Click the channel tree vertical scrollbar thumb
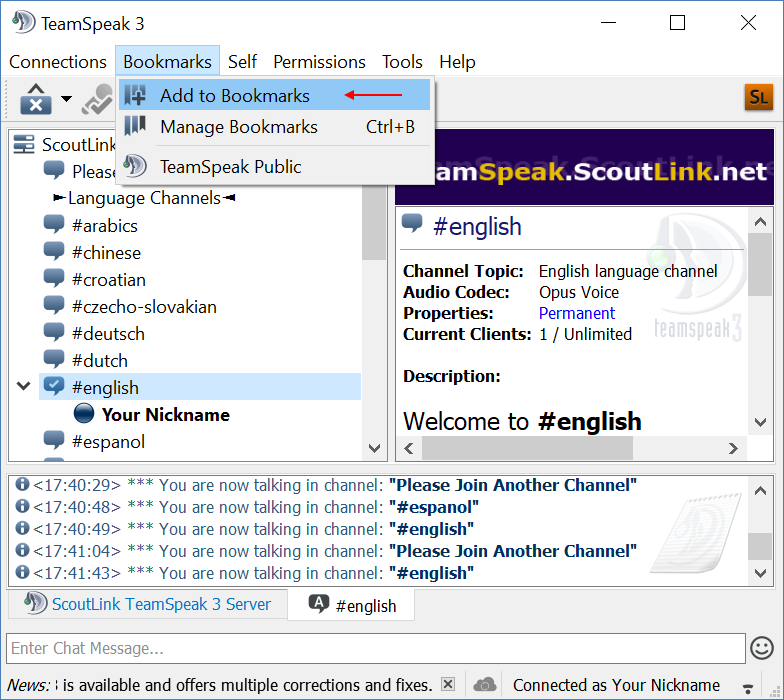The image size is (784, 700). (x=374, y=222)
